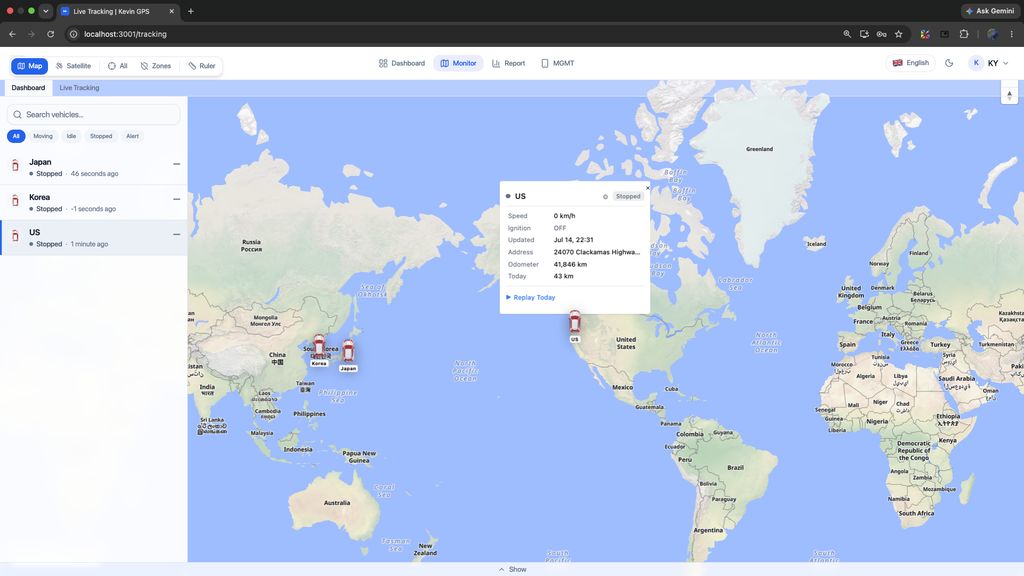Switch to Satellite view mode
Viewport: 1024px width, 576px height.
pos(73,66)
